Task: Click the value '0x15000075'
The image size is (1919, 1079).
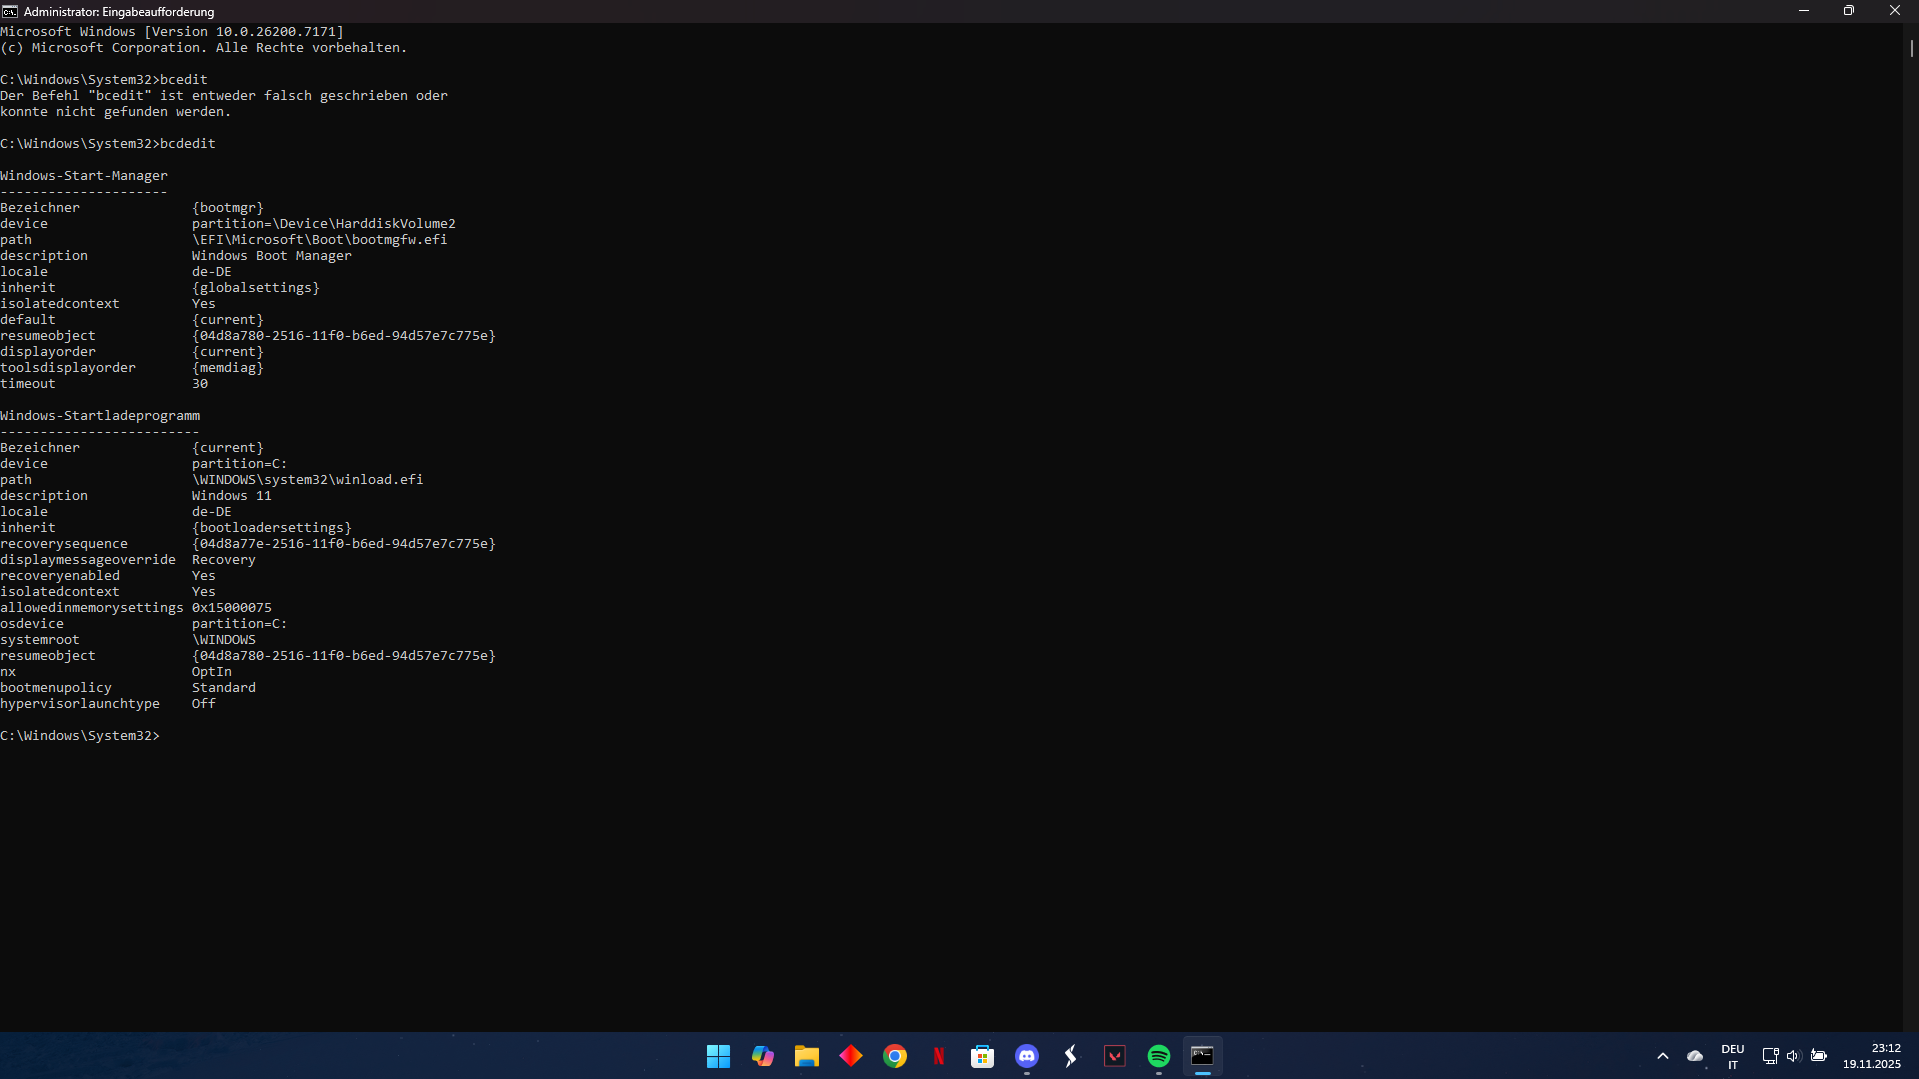Action: coord(232,608)
